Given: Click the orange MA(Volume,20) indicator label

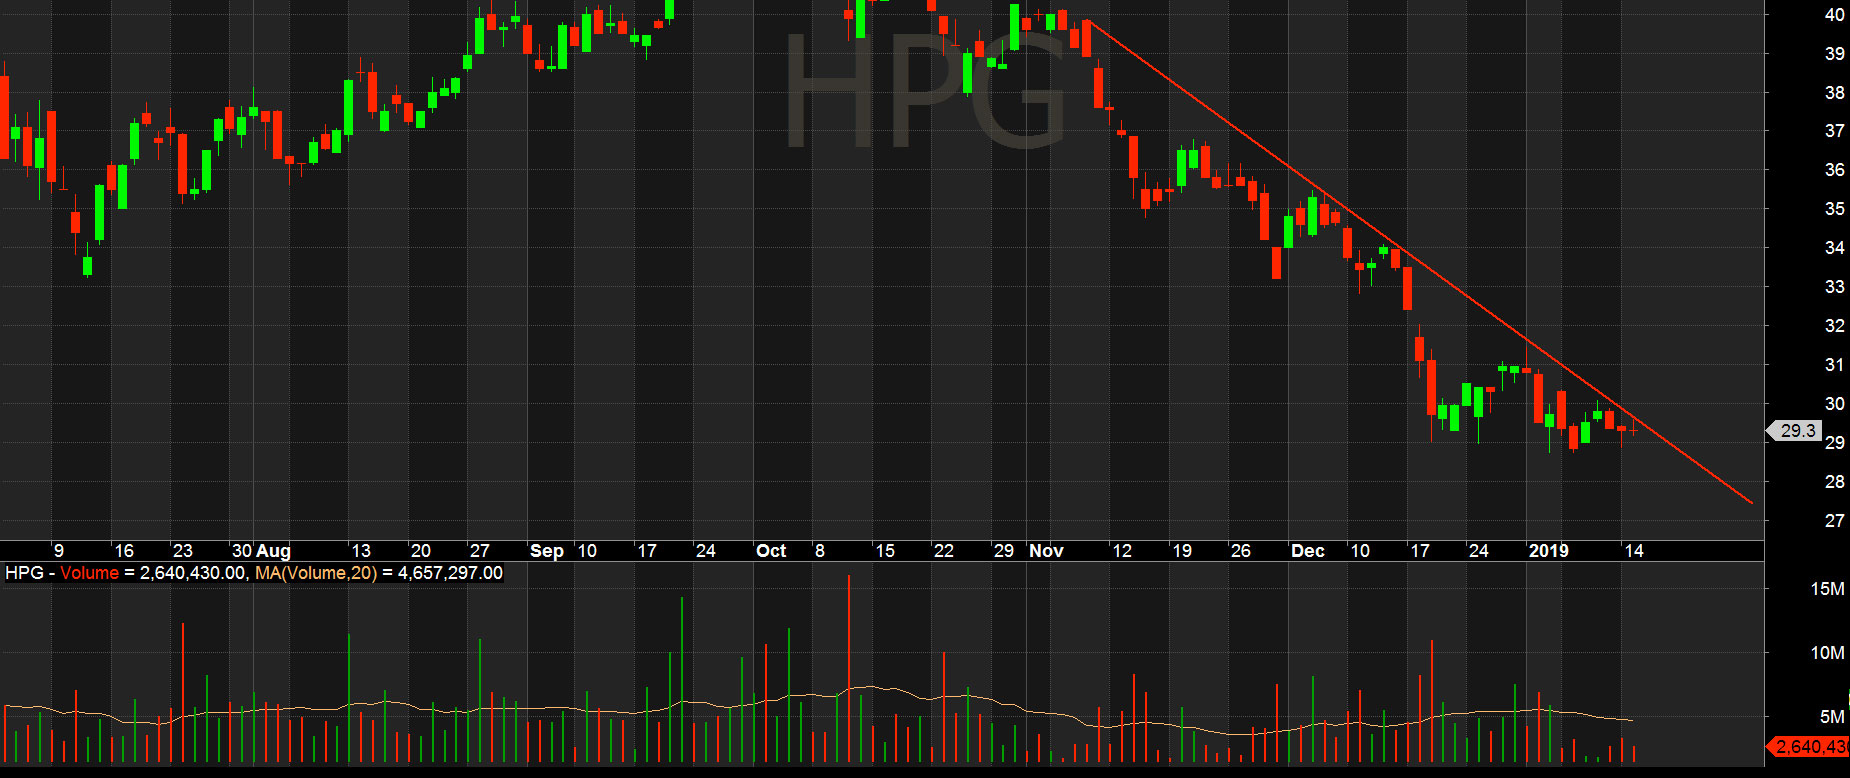Looking at the screenshot, I should (x=314, y=573).
